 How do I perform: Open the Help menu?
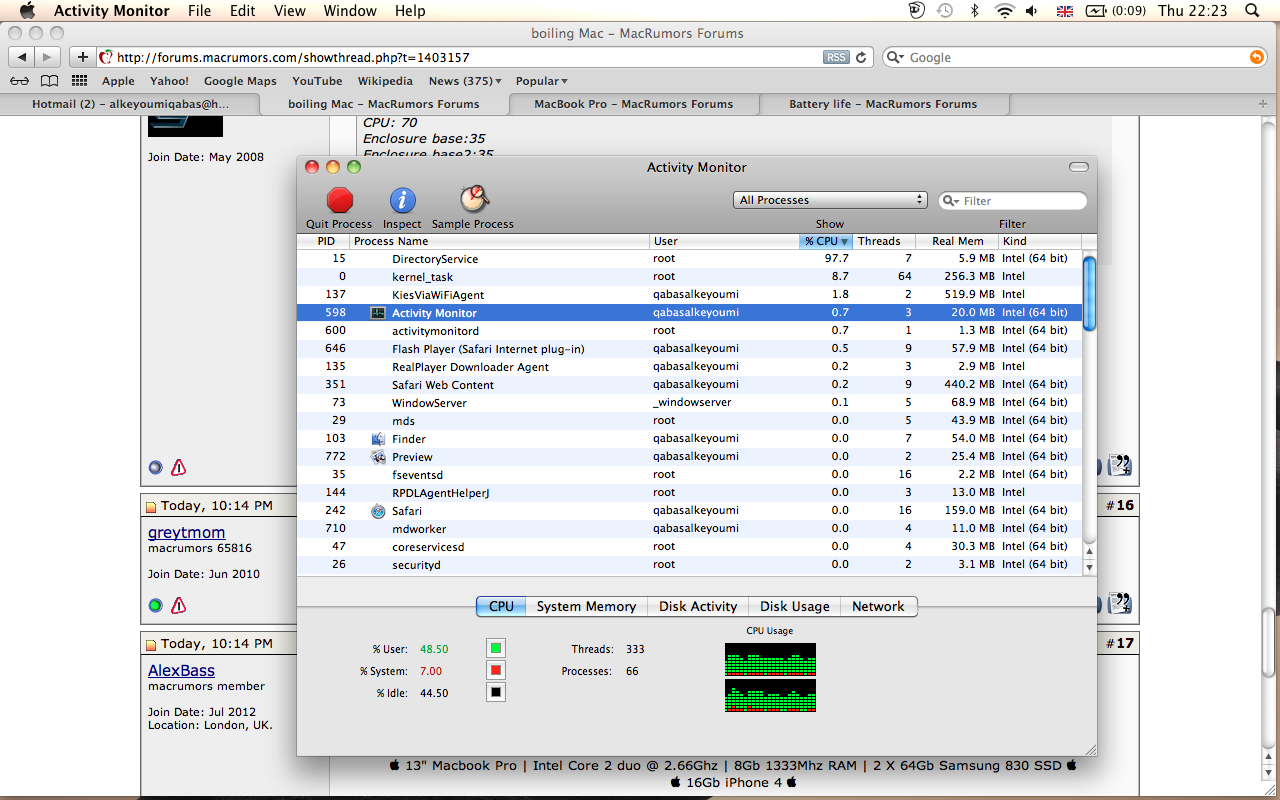coord(410,11)
